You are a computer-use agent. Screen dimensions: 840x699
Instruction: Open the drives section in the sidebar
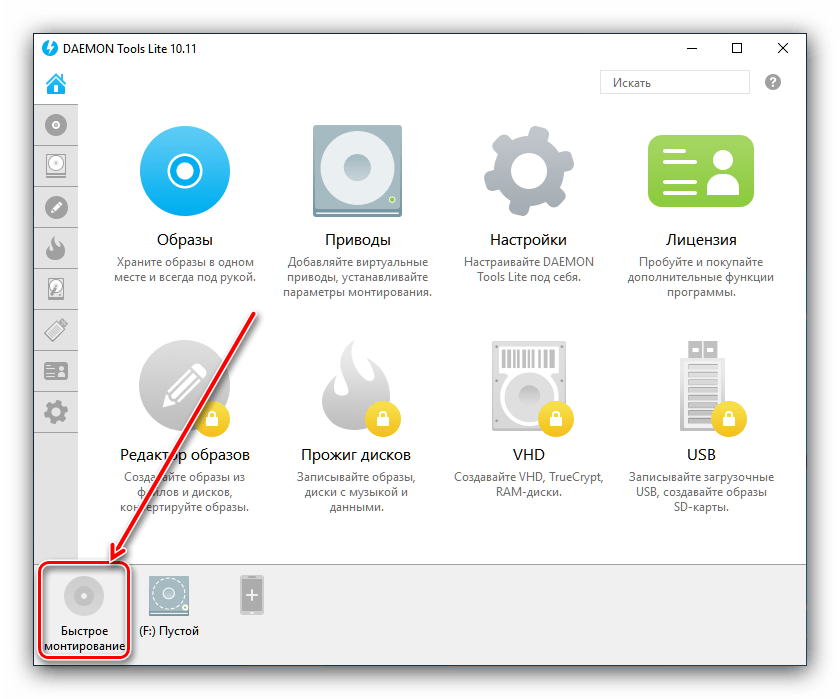(56, 167)
